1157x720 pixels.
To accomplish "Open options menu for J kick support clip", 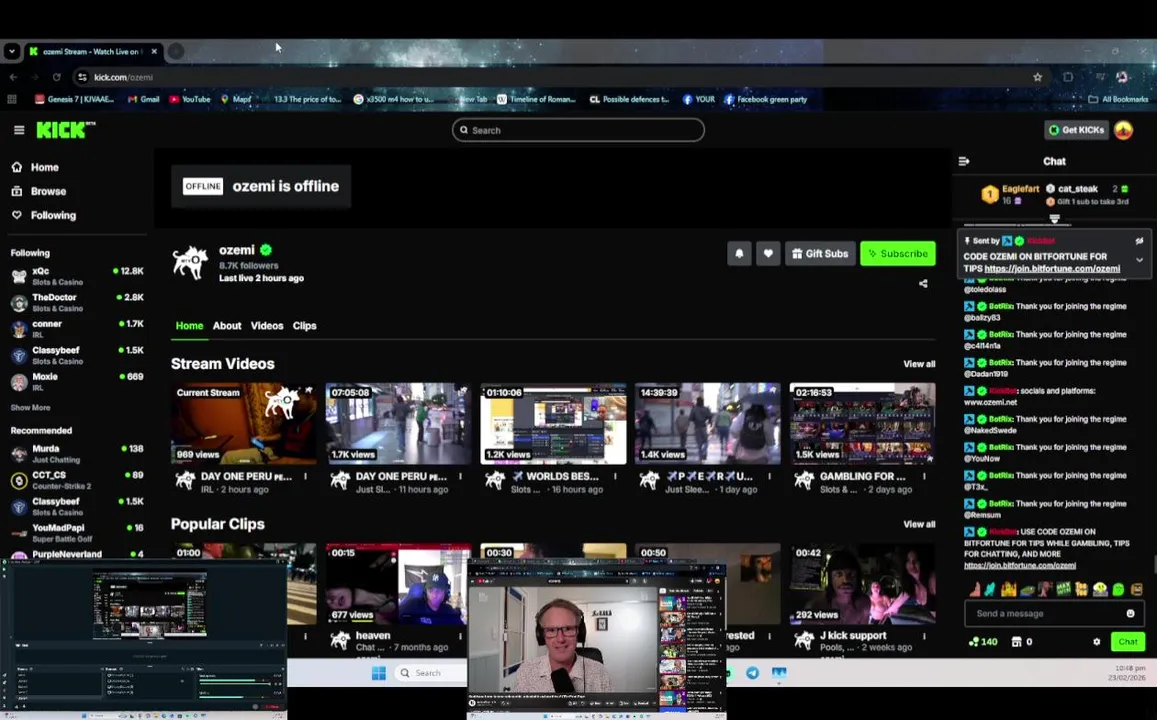I will pyautogui.click(x=925, y=635).
